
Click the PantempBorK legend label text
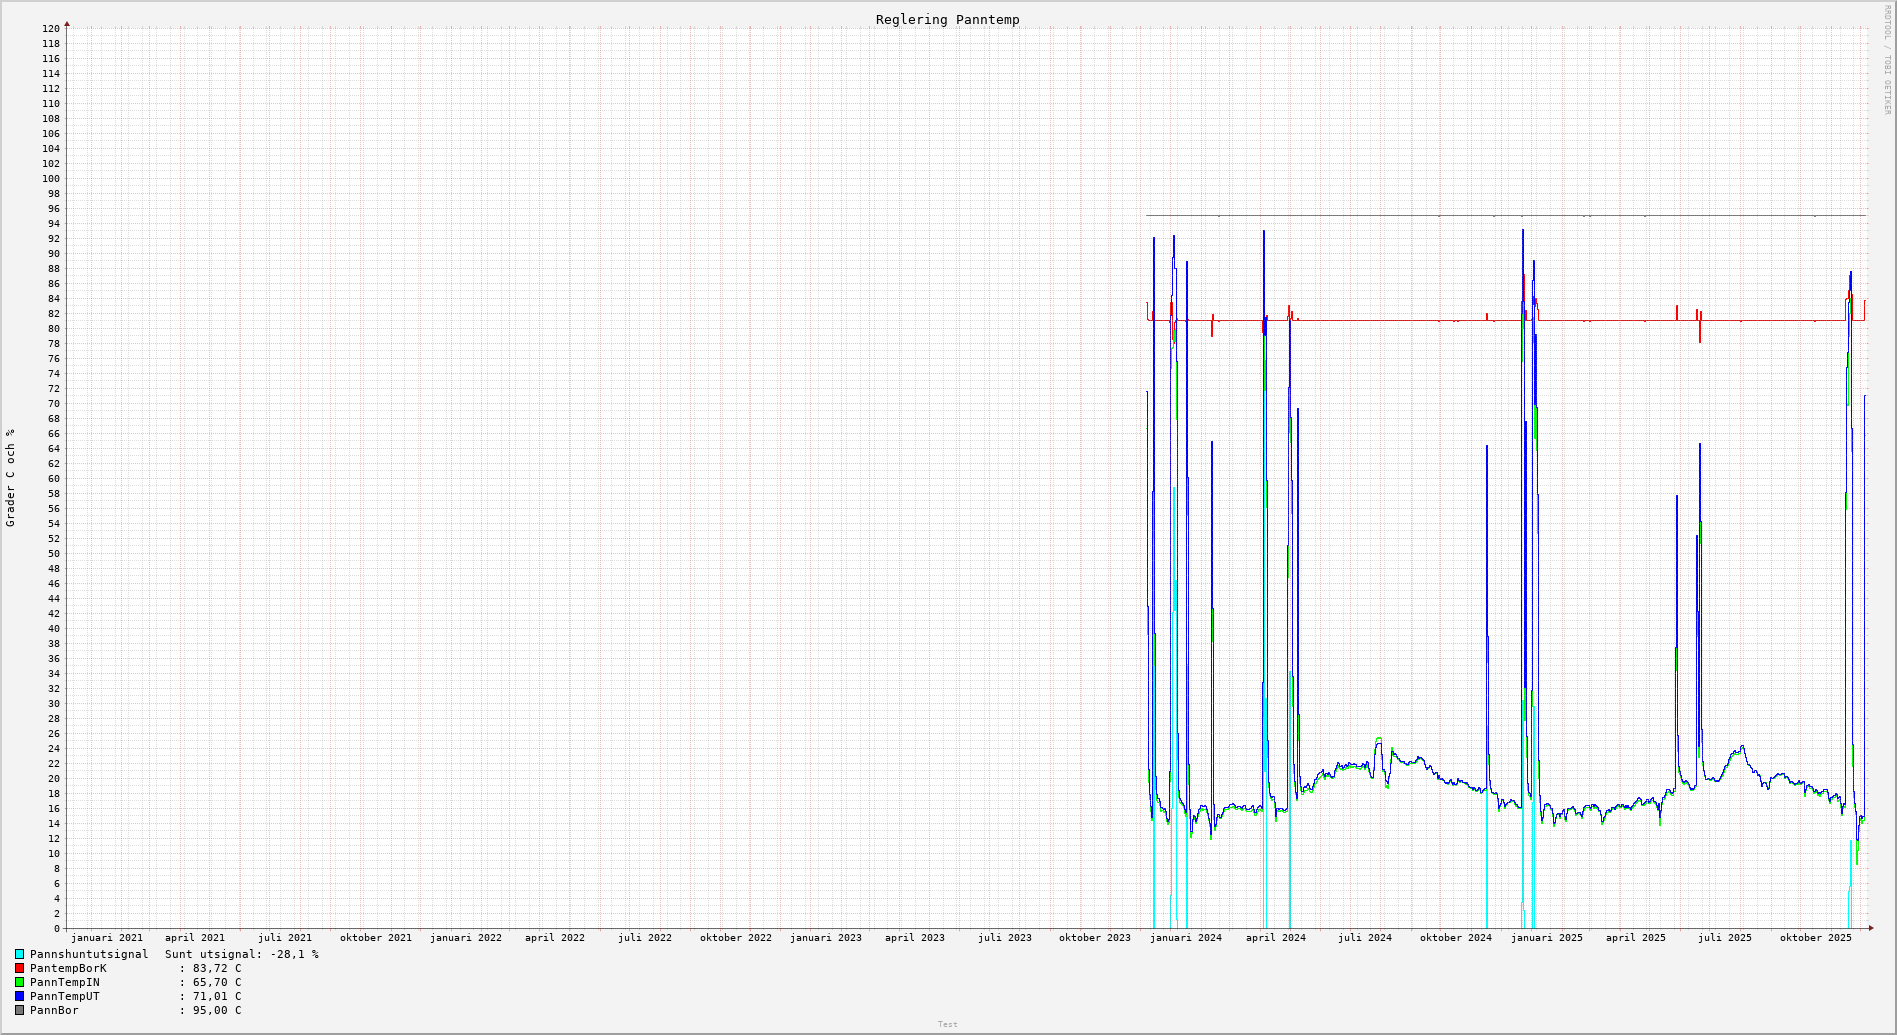tap(68, 969)
